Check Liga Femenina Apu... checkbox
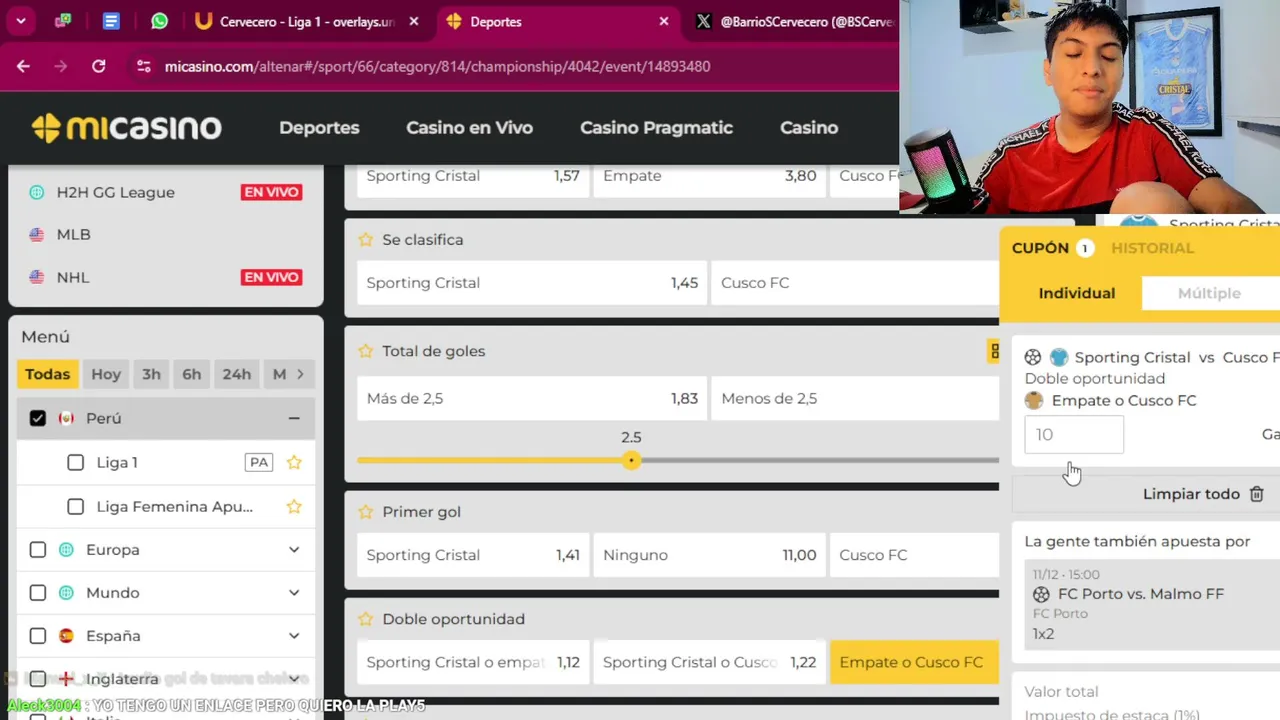The width and height of the screenshot is (1280, 720). coord(75,507)
